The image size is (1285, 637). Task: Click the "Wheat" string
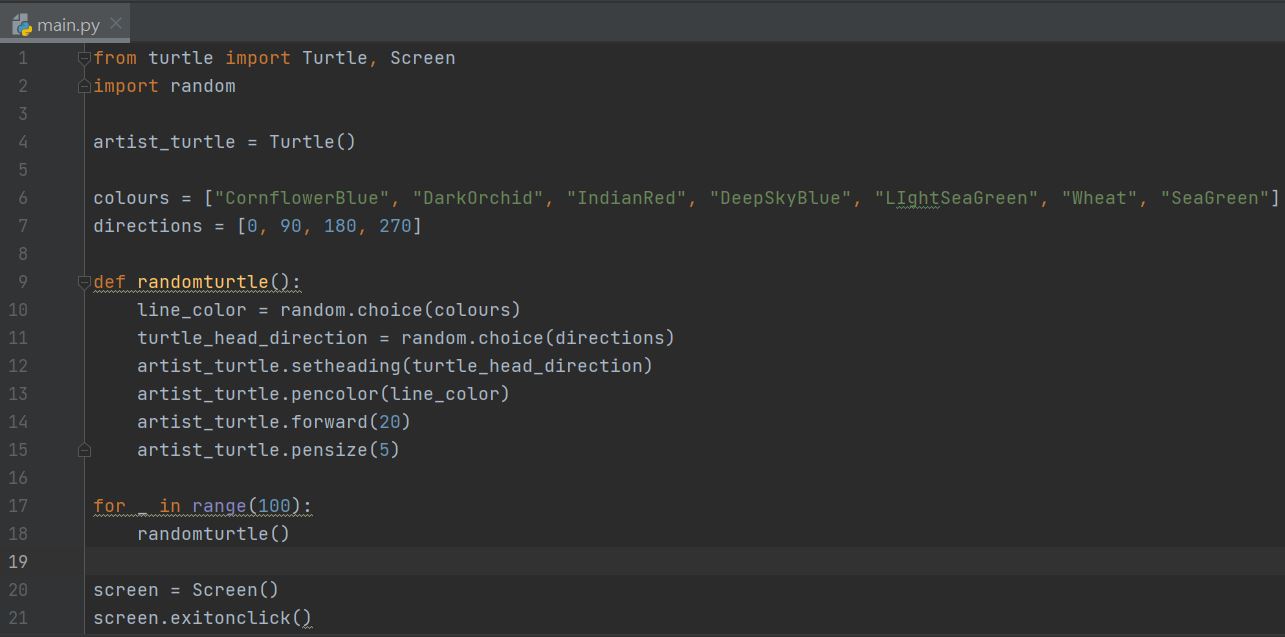1100,198
